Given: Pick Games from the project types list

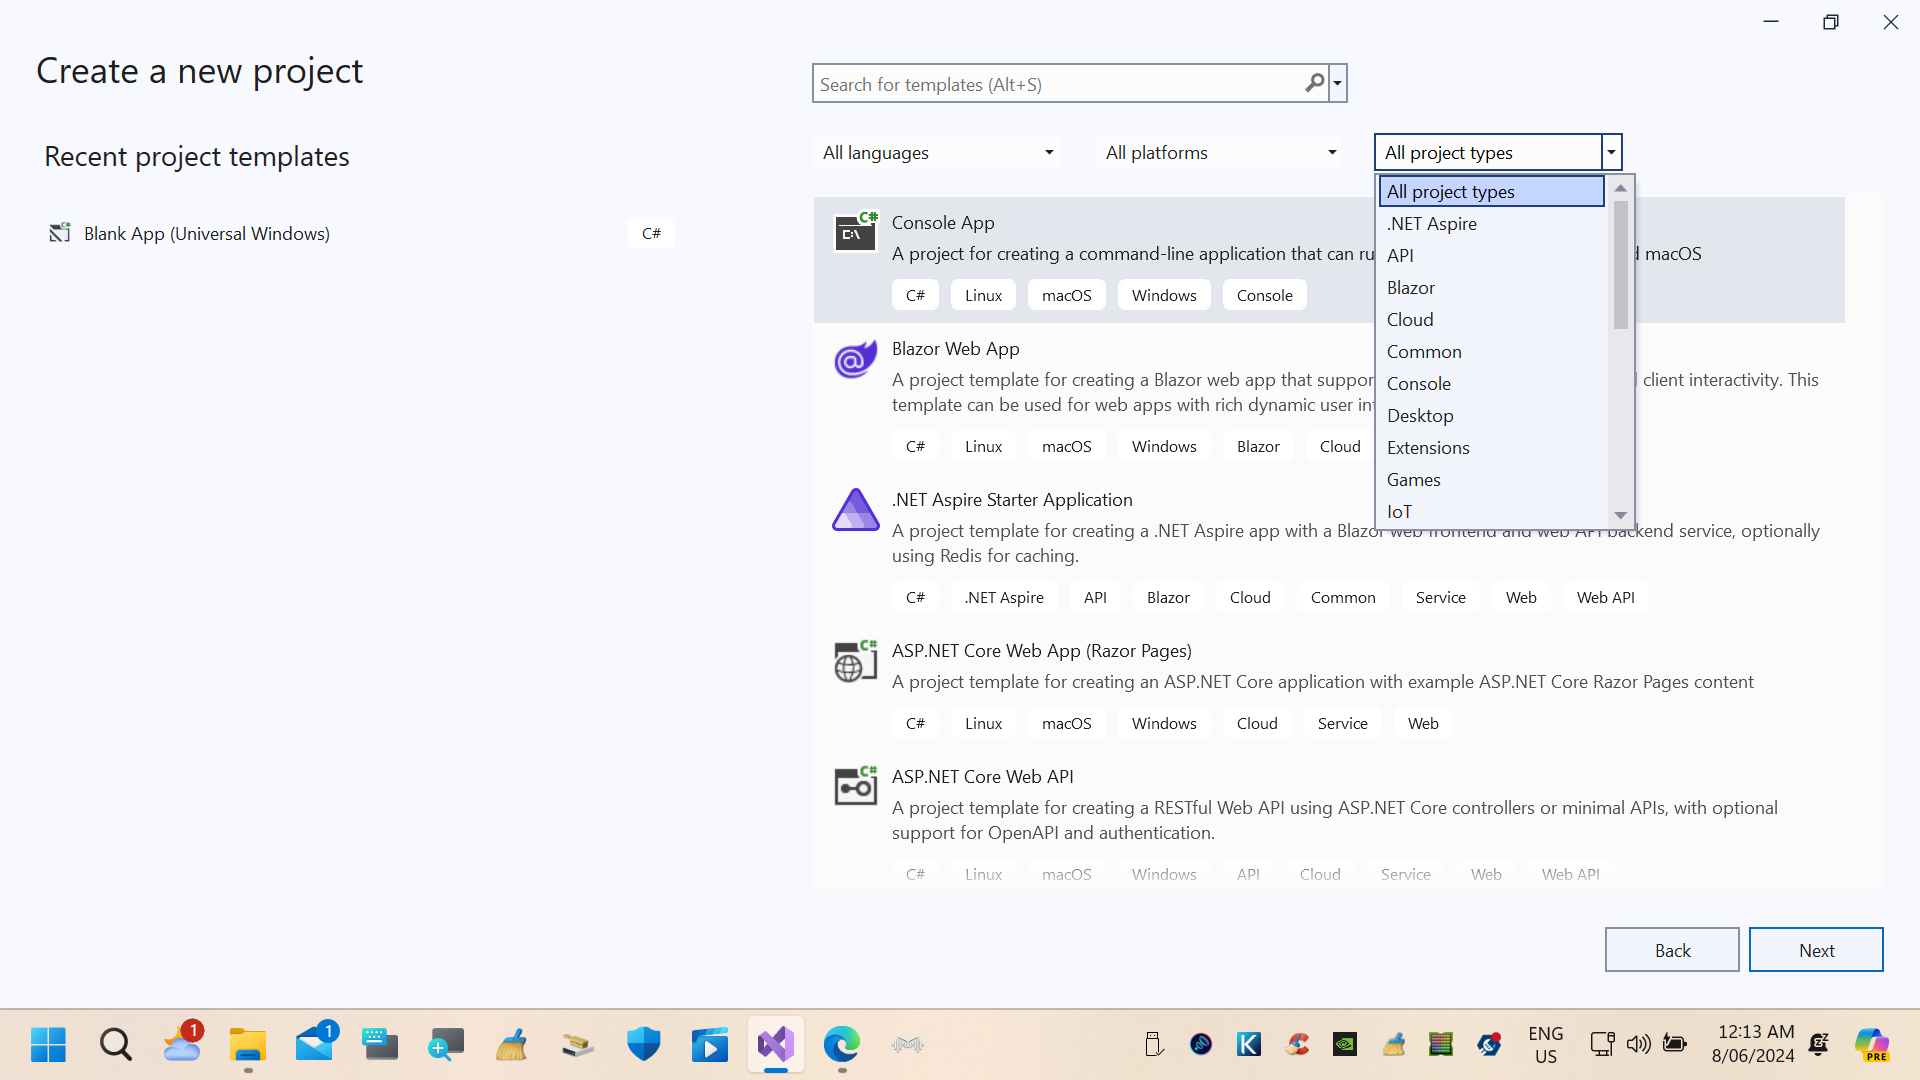Looking at the screenshot, I should click(x=1413, y=480).
